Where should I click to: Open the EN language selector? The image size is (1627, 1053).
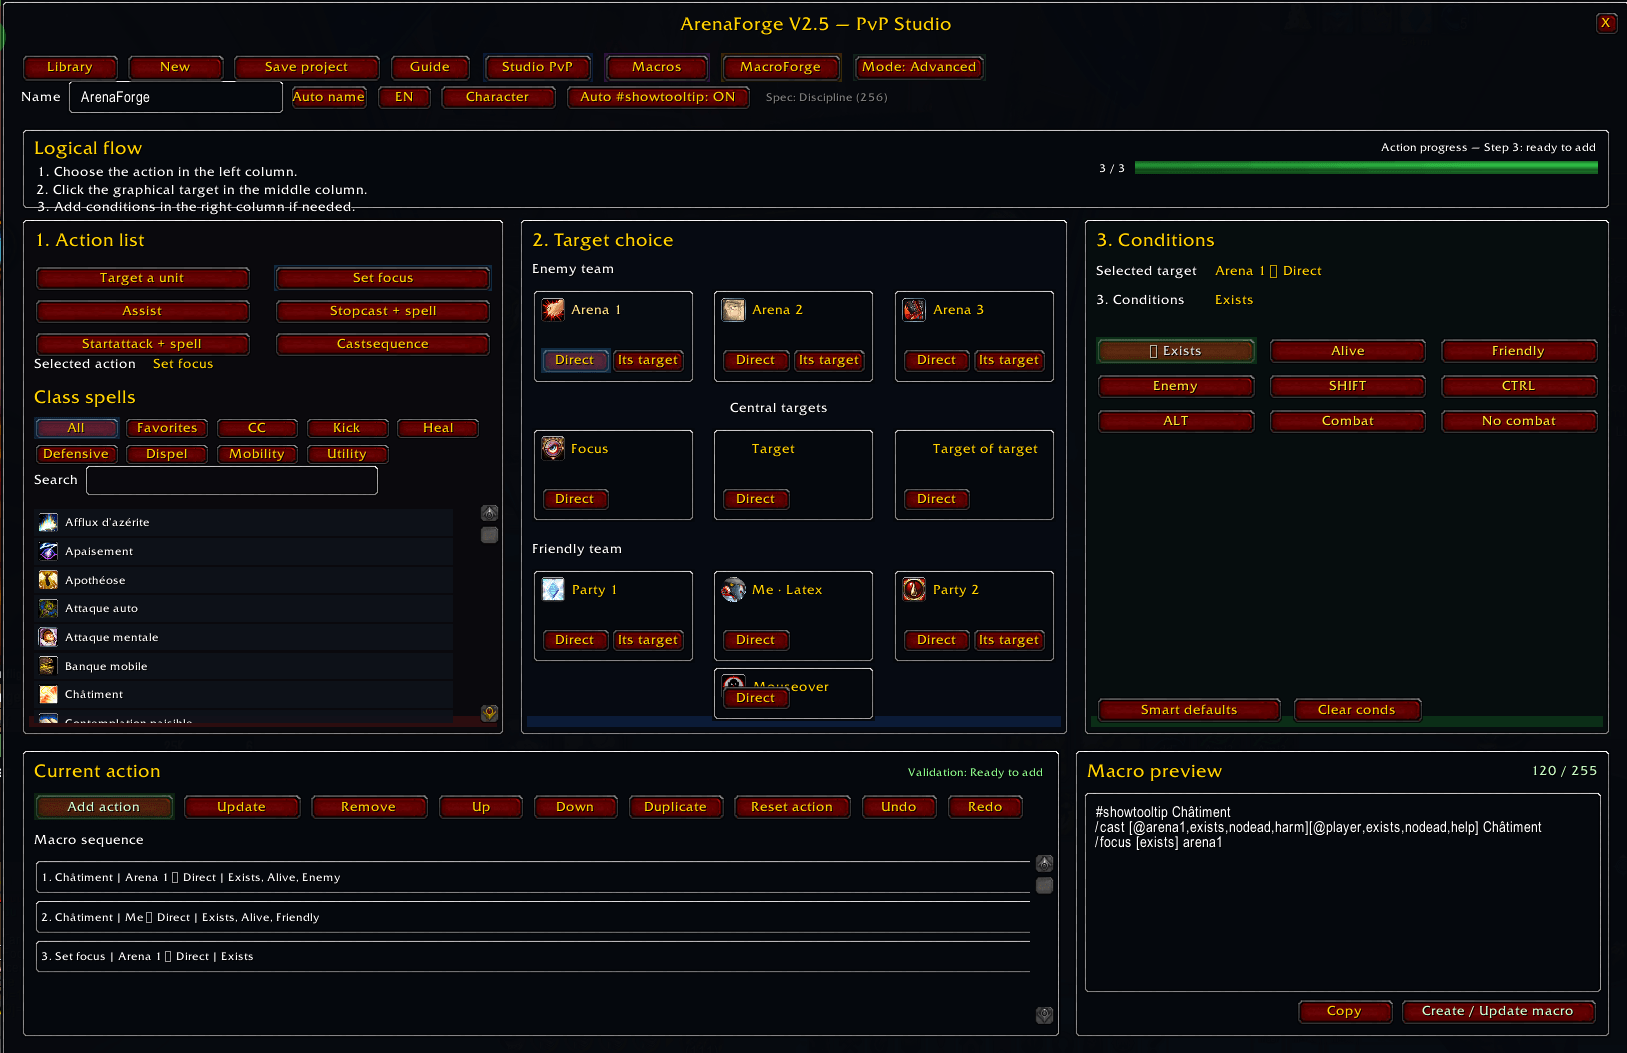[x=404, y=97]
